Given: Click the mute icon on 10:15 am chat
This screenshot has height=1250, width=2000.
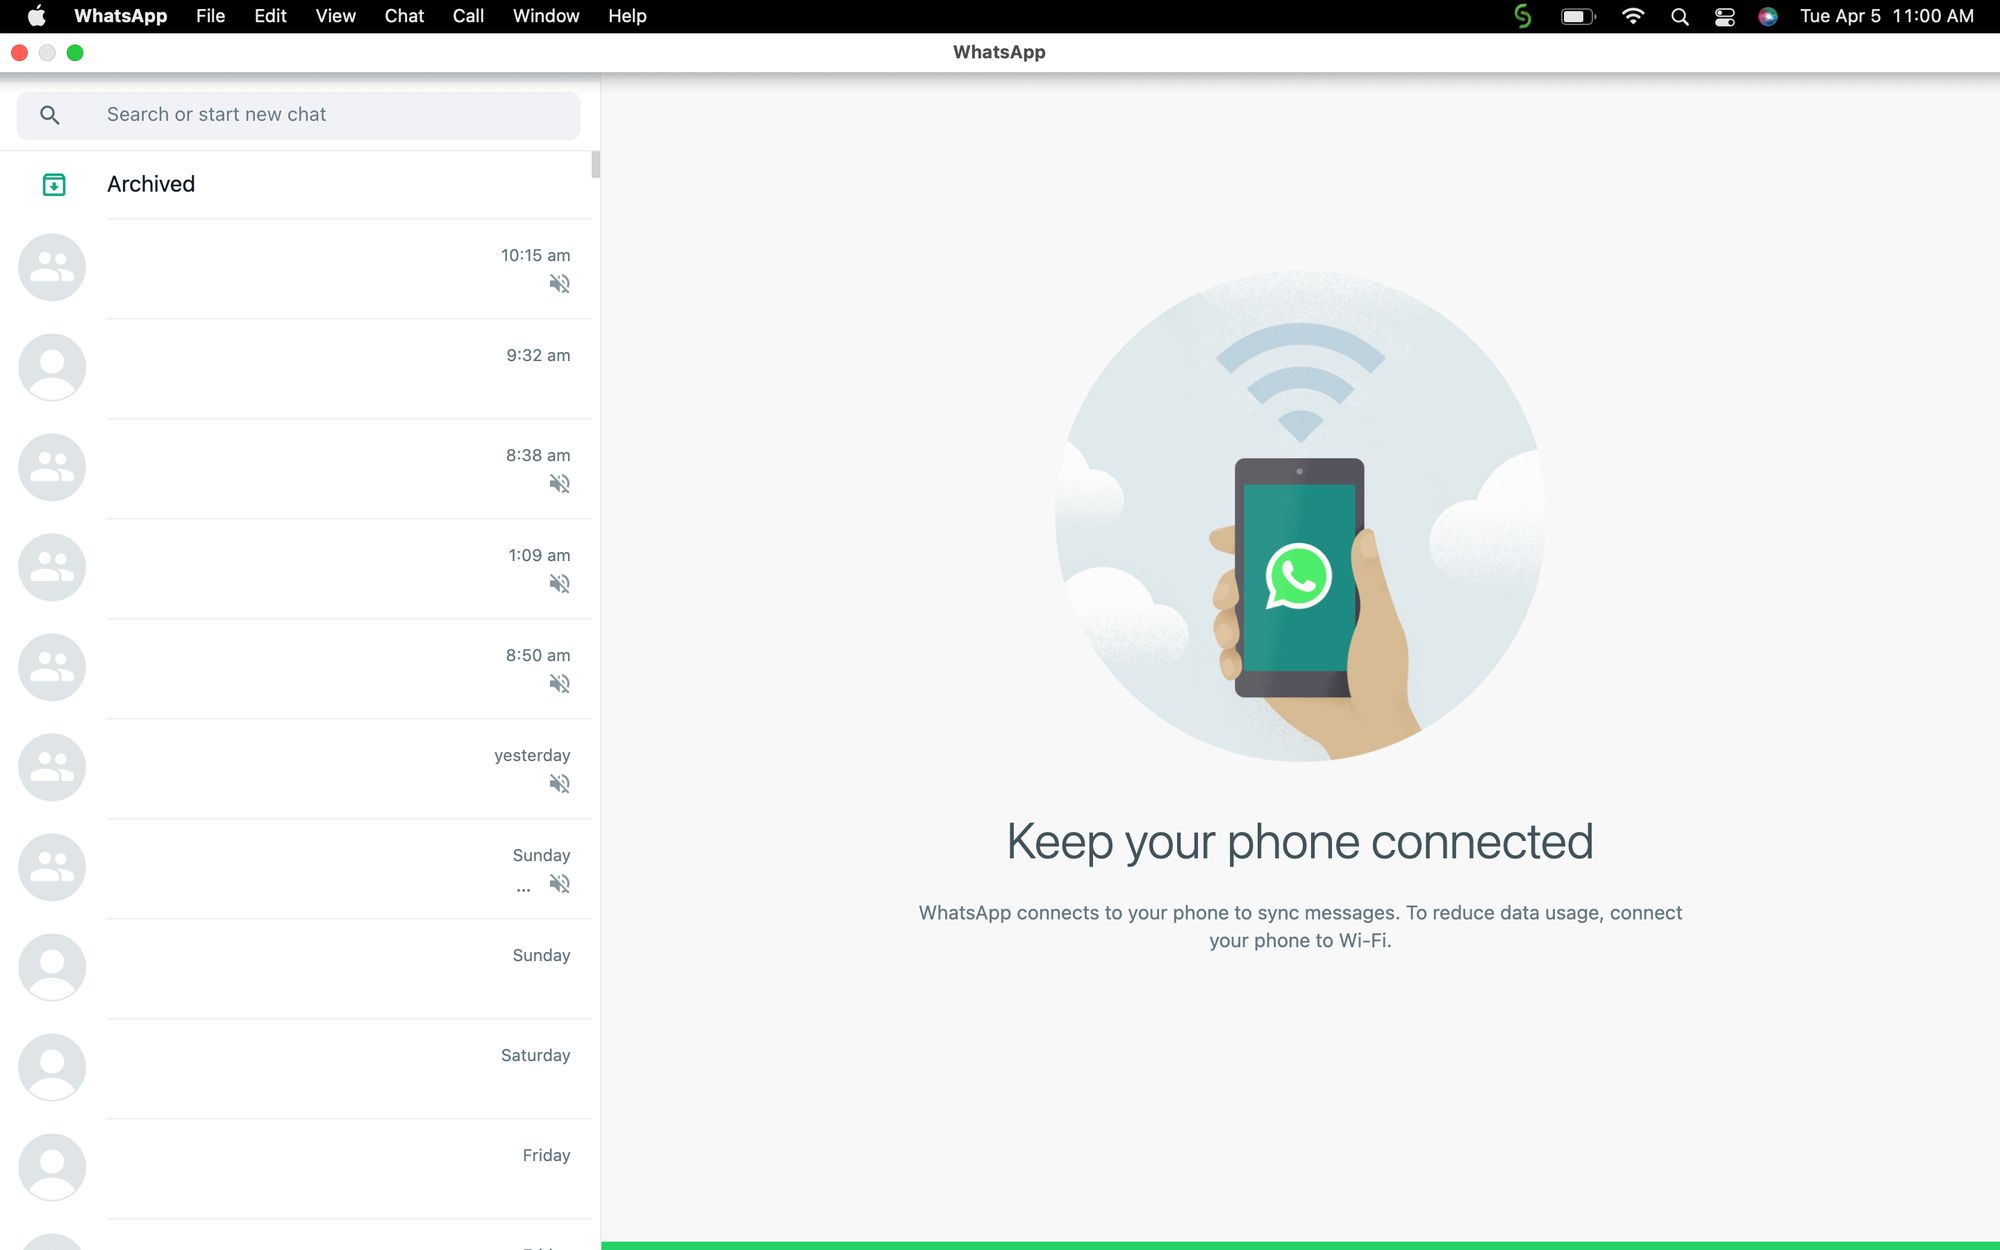Looking at the screenshot, I should 560,284.
